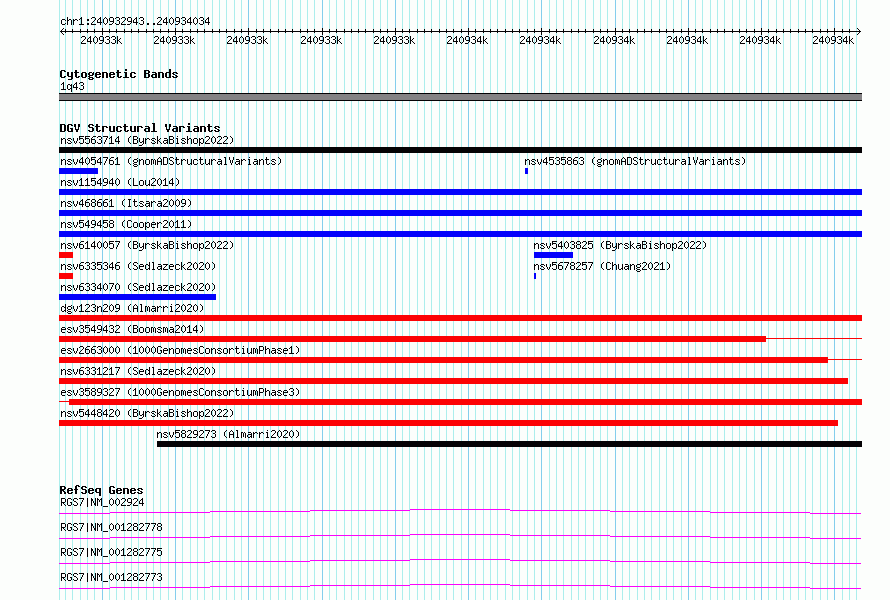Open nsv5403825 (ByrskaBishop2022) label
This screenshot has height=600, width=890.
[620, 245]
